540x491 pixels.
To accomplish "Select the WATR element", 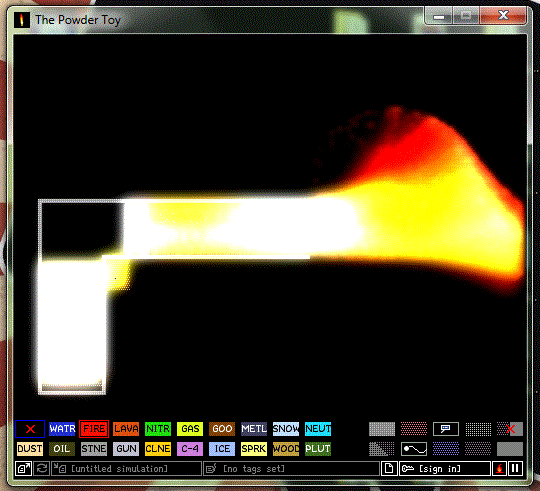I will pos(62,429).
